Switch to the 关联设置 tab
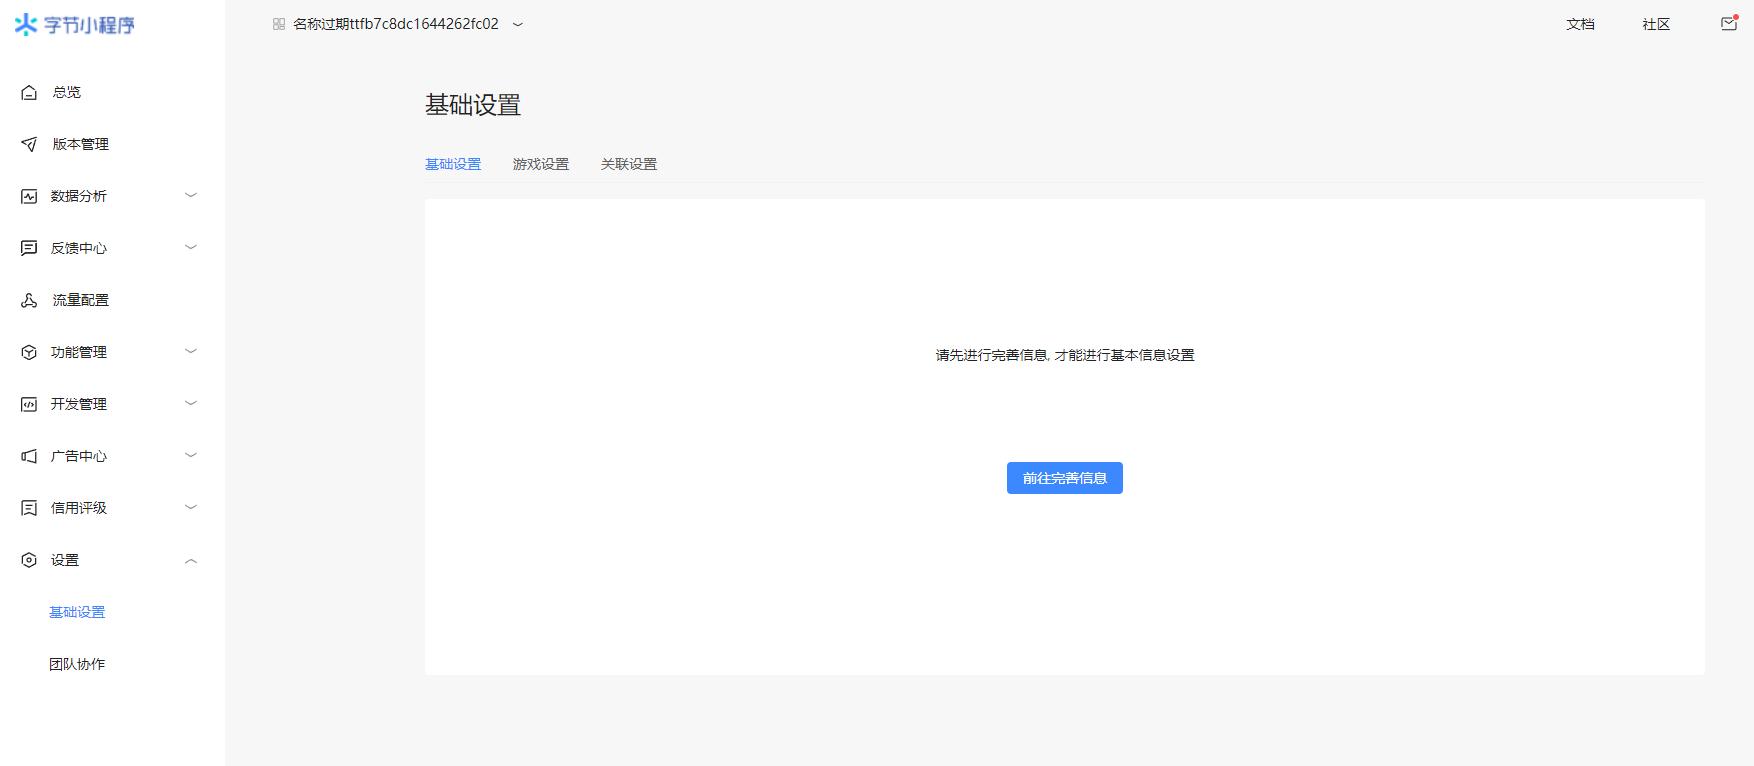 [628, 164]
